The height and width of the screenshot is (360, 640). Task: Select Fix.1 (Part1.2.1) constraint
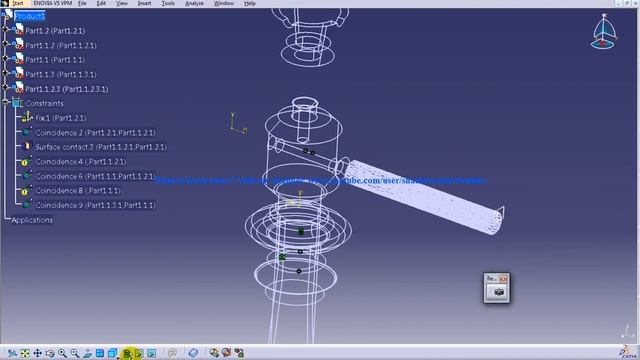pos(61,118)
